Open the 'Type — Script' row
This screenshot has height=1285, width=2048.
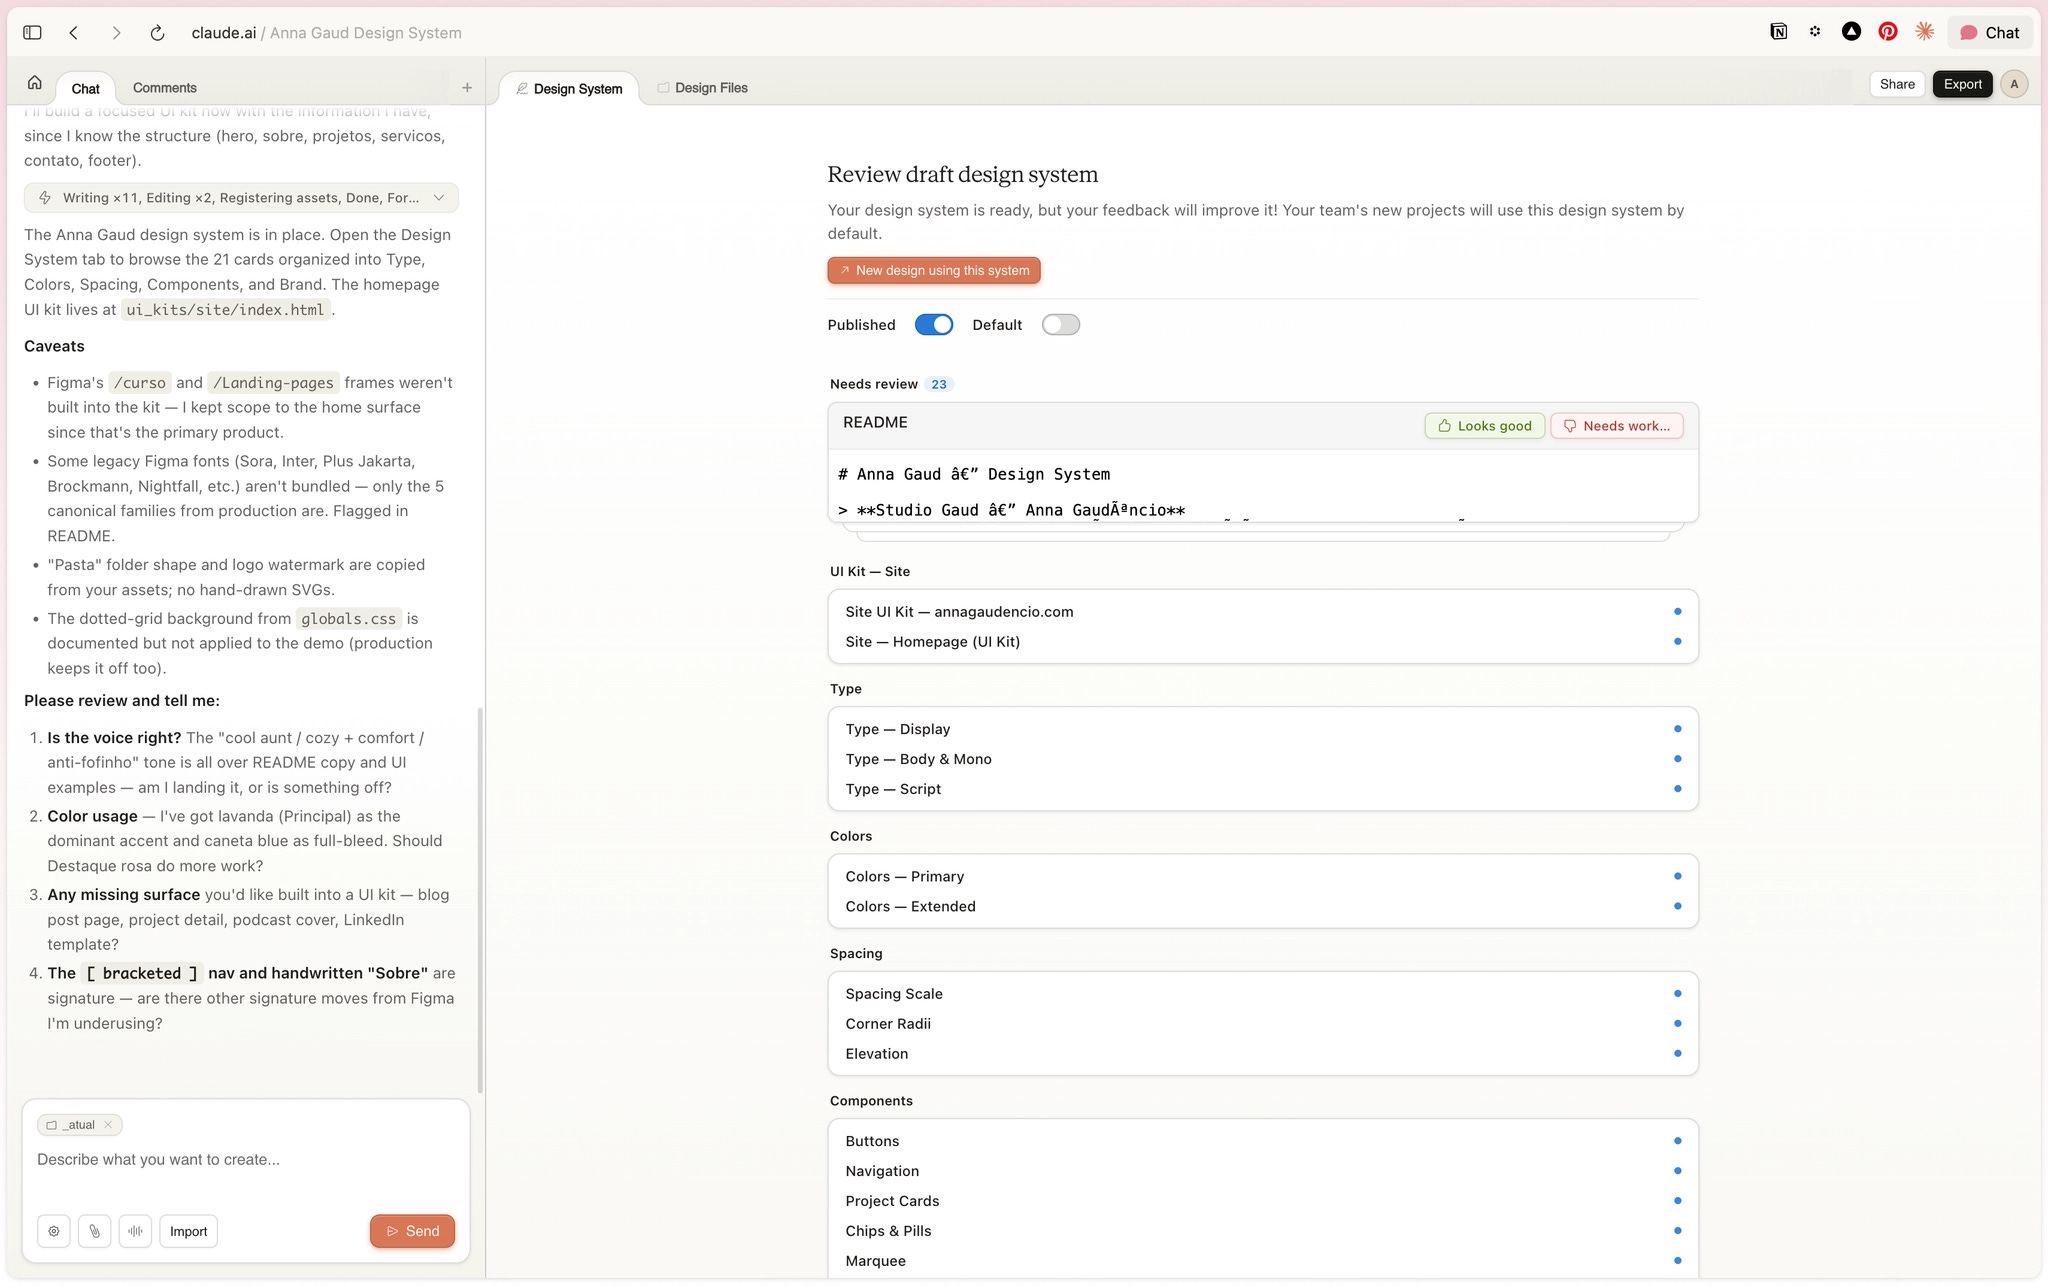[x=1262, y=789]
